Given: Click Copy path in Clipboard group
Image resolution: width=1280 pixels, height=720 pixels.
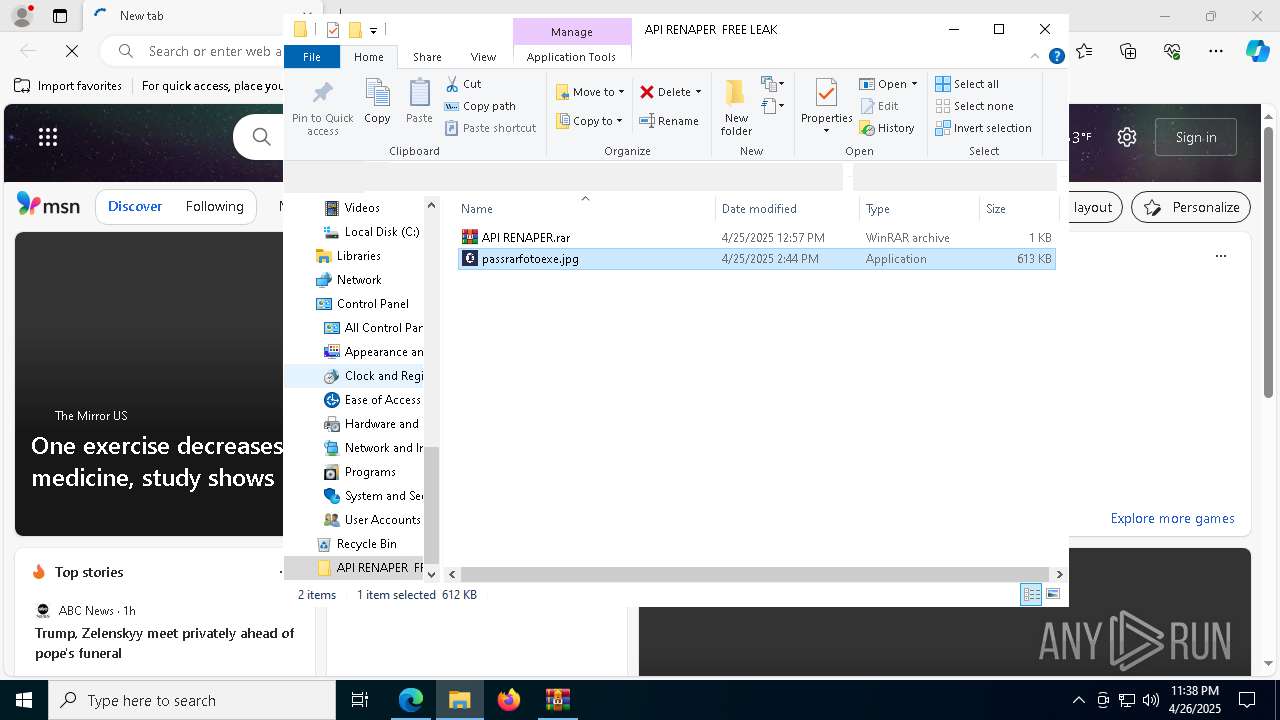Looking at the screenshot, I should point(480,106).
